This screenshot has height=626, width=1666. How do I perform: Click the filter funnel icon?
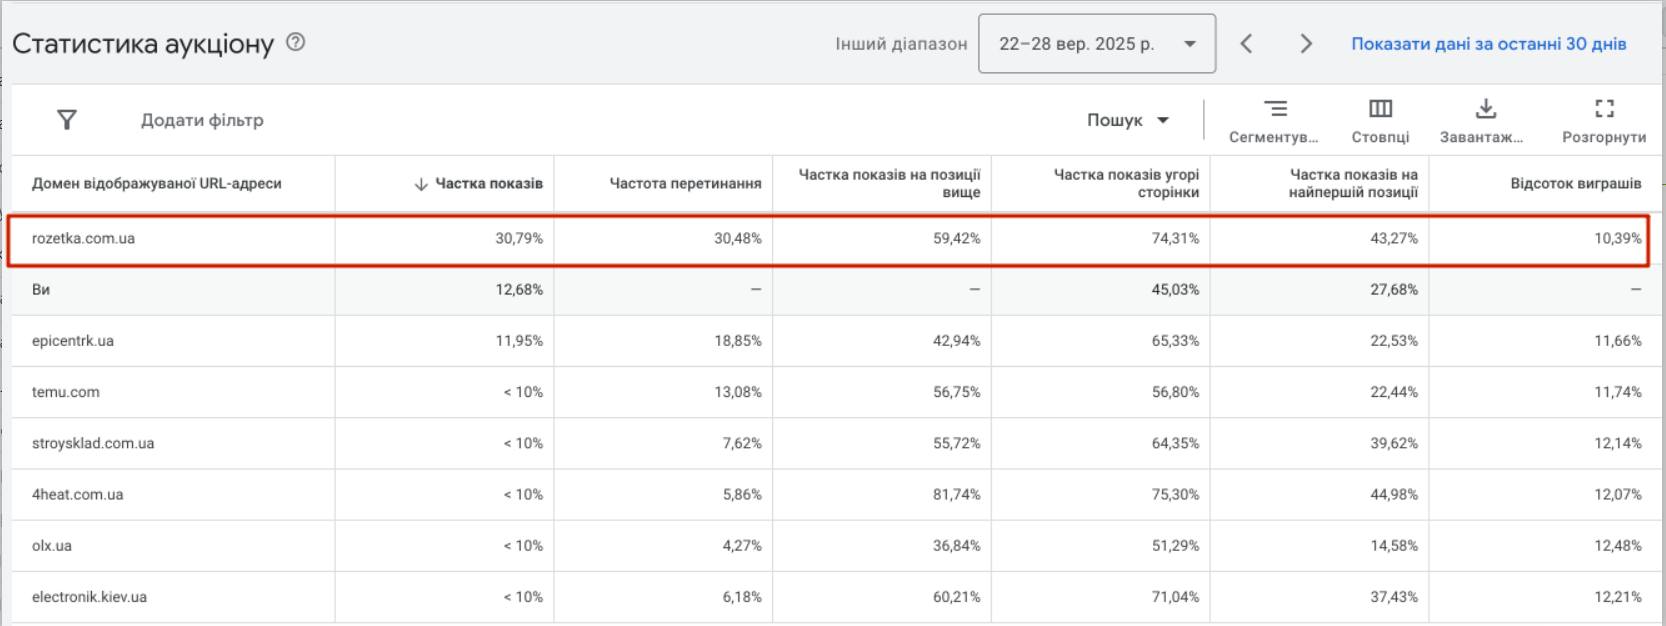point(67,120)
